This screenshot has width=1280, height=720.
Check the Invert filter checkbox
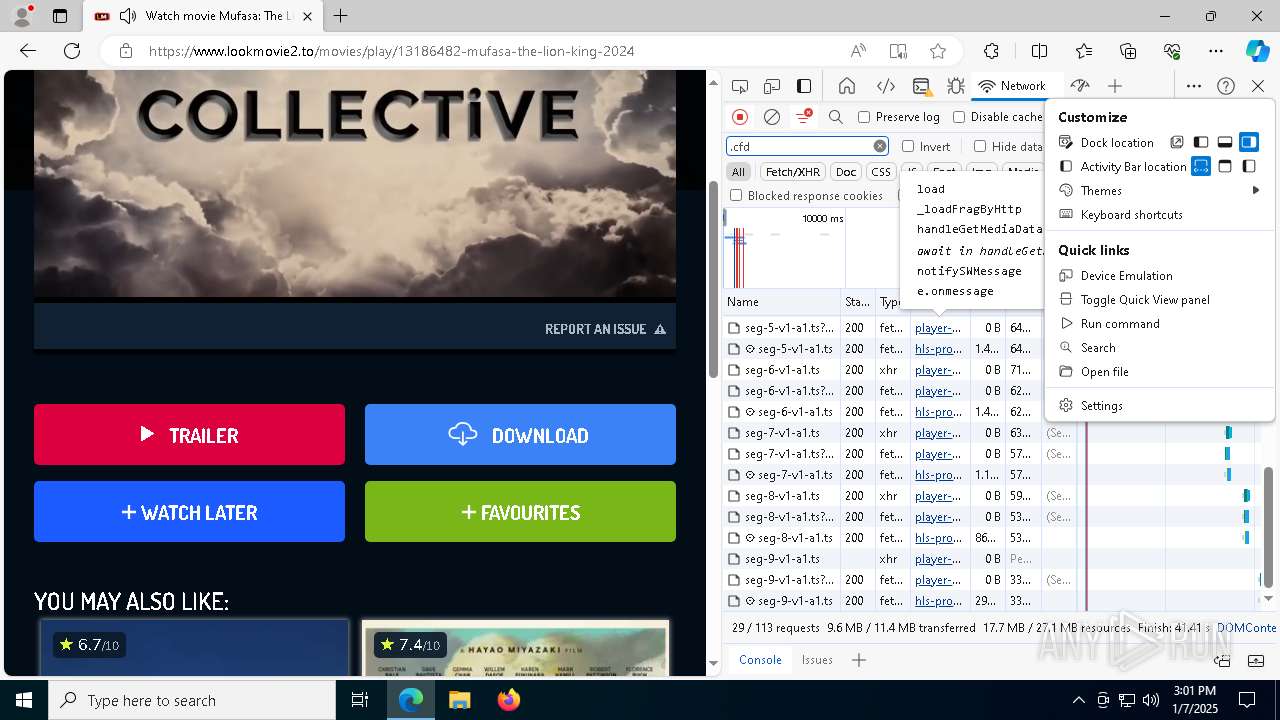[908, 146]
